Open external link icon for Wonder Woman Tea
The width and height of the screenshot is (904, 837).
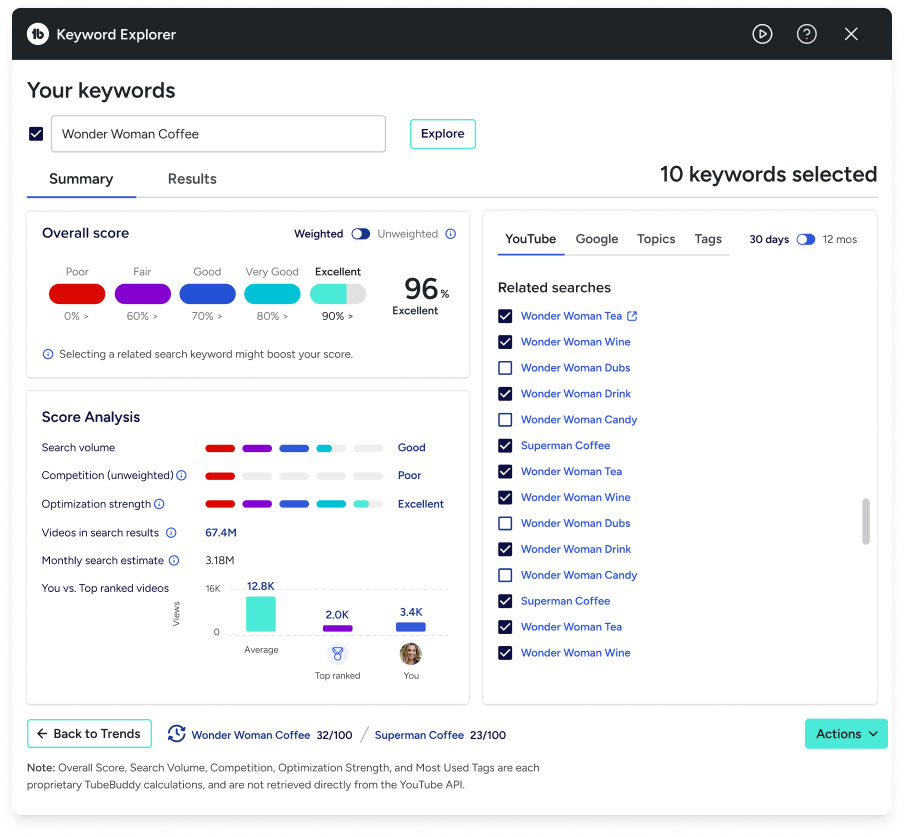(x=632, y=316)
